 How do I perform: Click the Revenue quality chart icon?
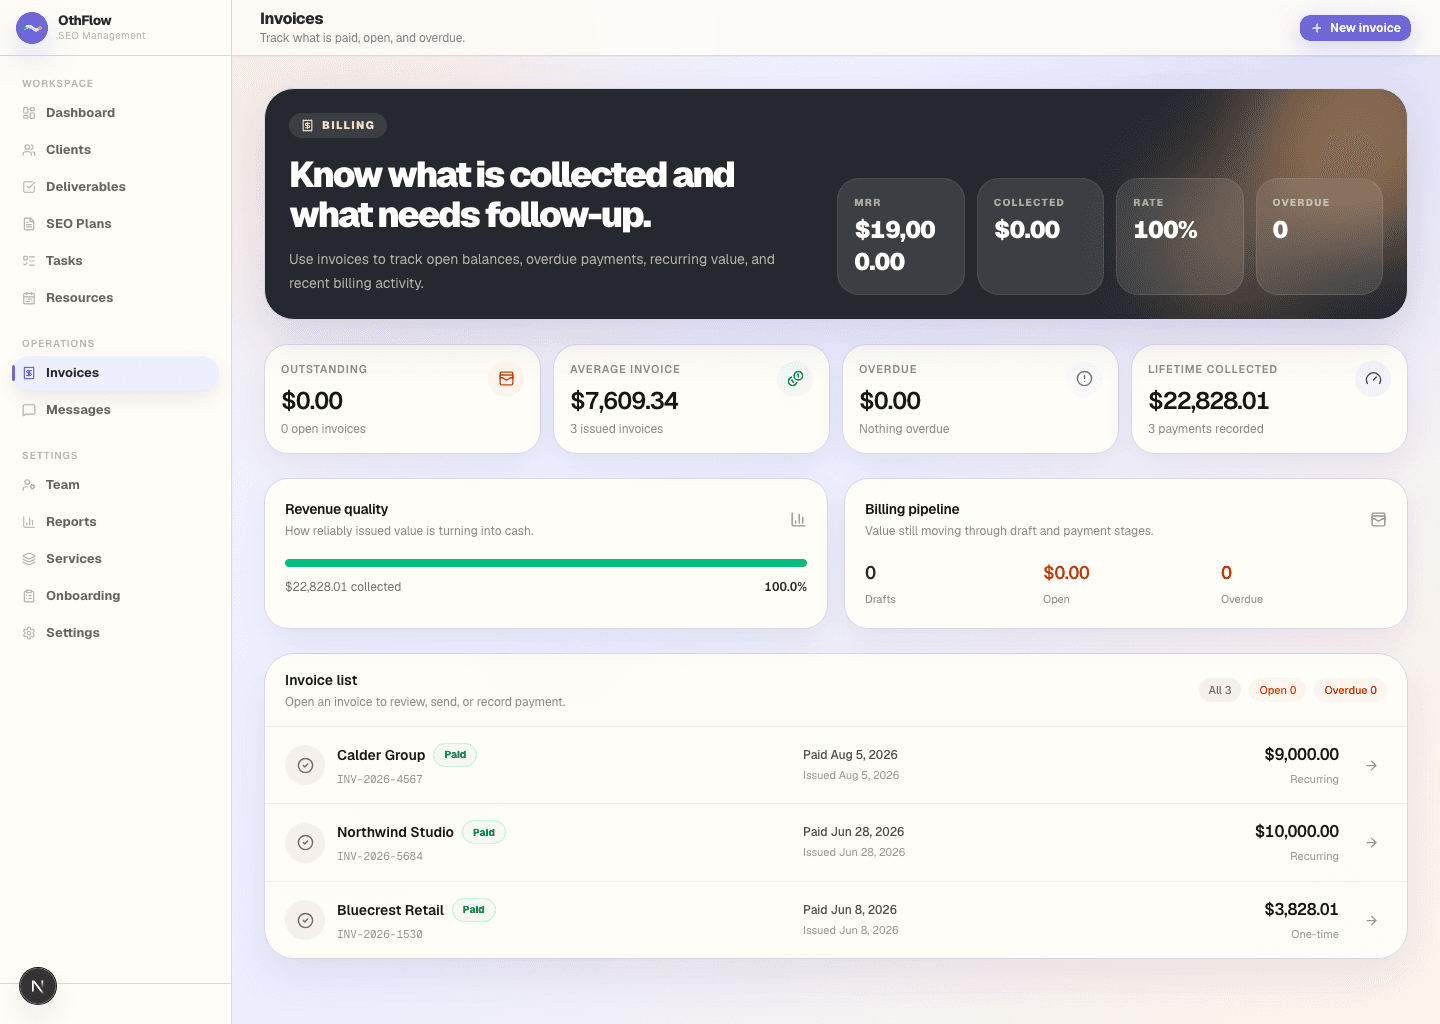click(x=798, y=520)
